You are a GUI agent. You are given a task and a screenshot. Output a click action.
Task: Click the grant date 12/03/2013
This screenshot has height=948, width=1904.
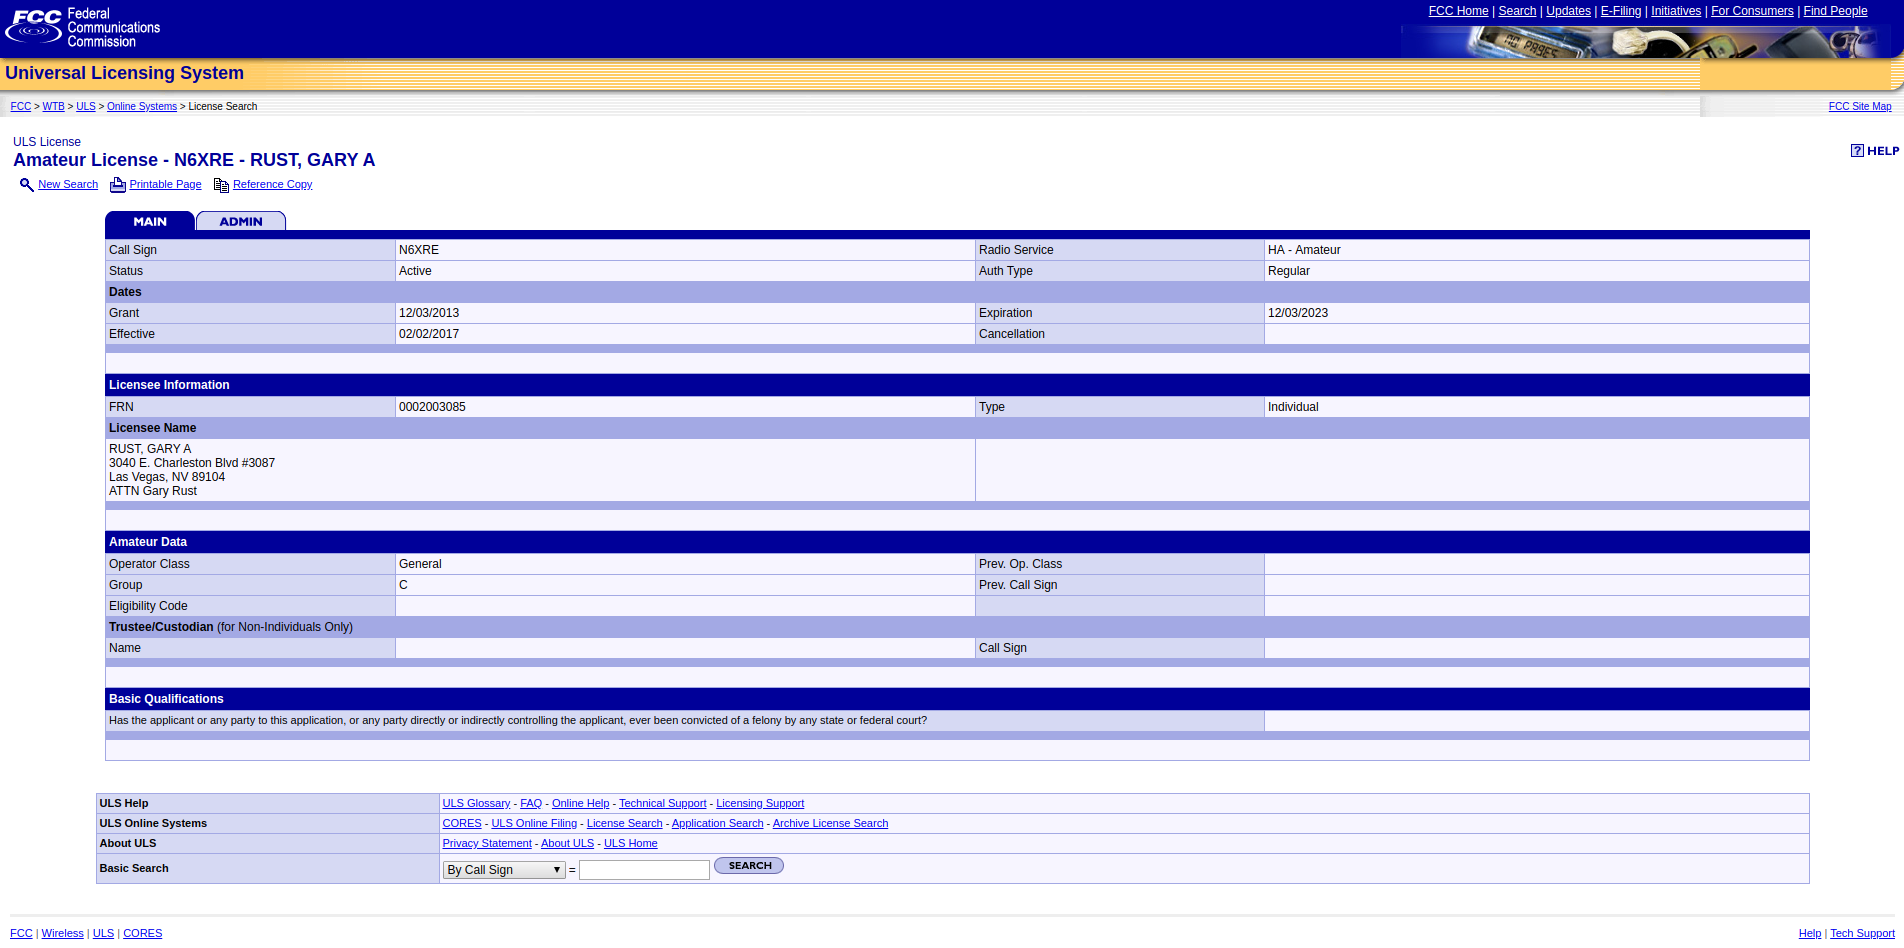[429, 313]
